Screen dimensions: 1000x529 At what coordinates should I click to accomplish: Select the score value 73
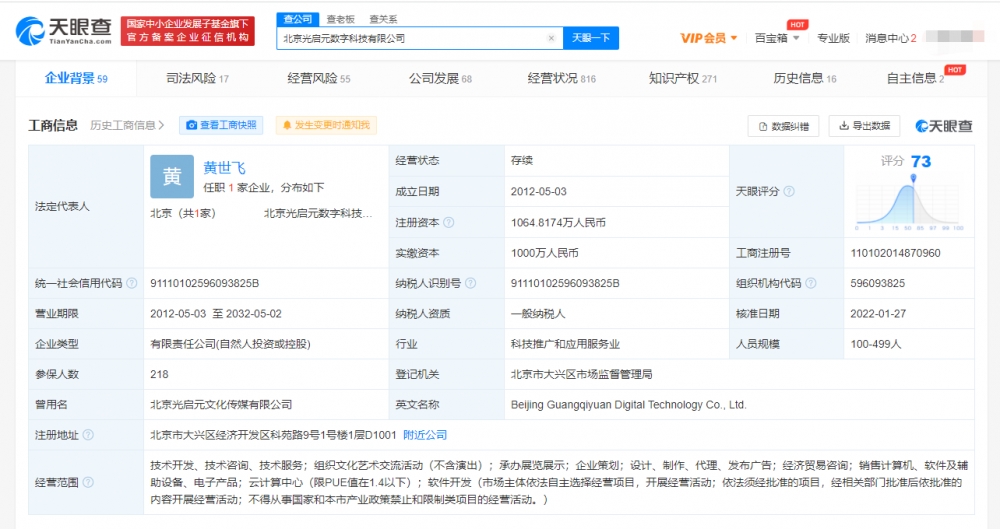pyautogui.click(x=921, y=161)
